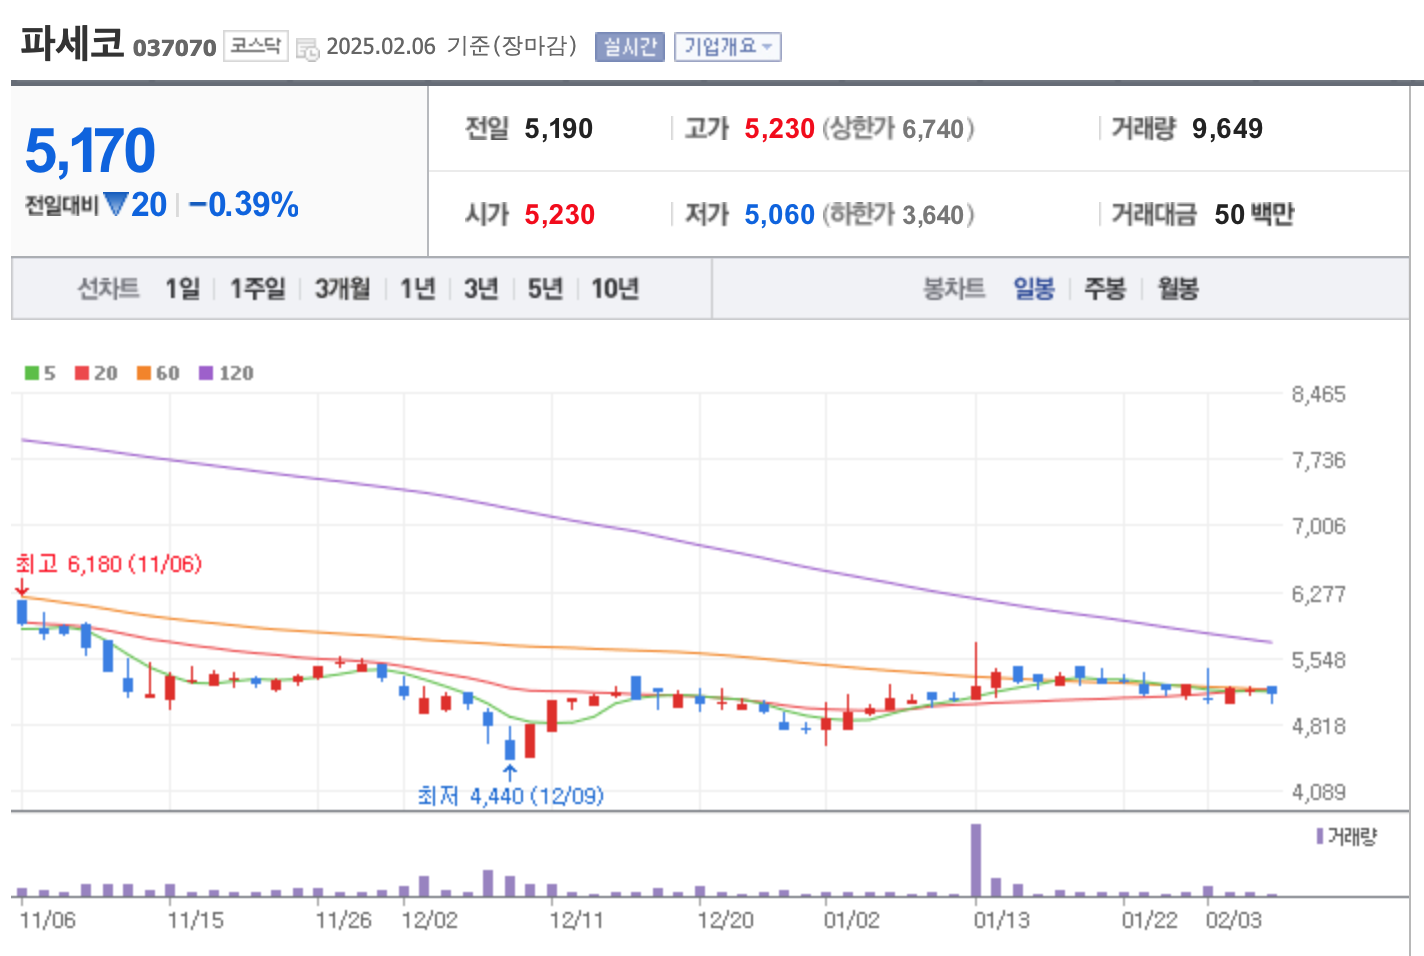Select the 1일 line chart tab
1424x956 pixels.
point(183,289)
